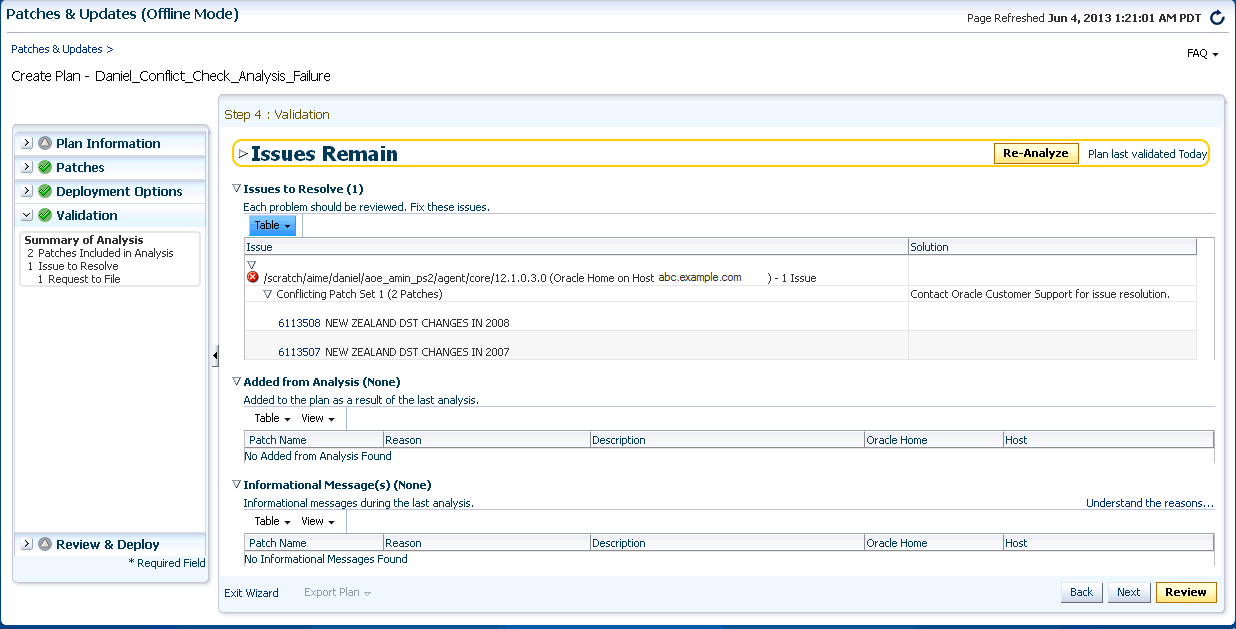Click the Review button
This screenshot has height=629, width=1236.
1186,592
